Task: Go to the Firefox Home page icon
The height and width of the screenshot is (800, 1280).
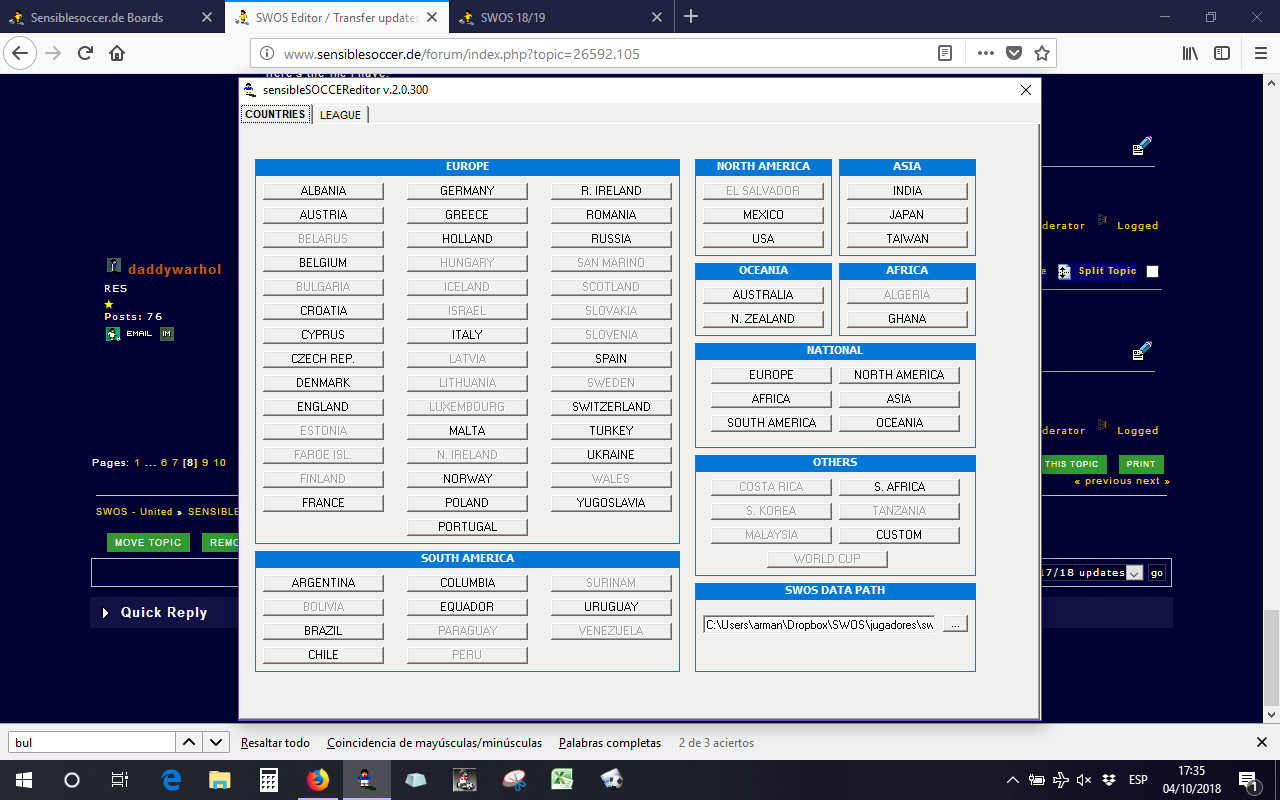Action: [x=117, y=53]
